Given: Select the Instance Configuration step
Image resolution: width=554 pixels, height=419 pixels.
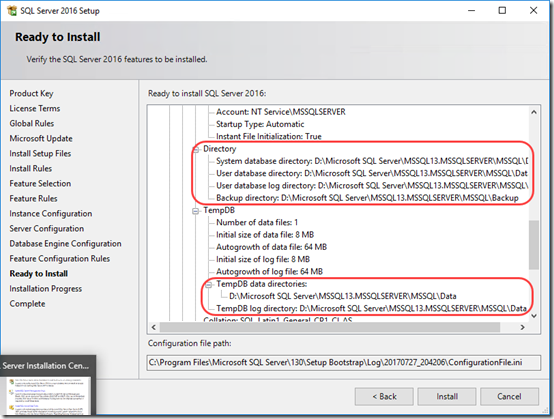Looking at the screenshot, I should (x=51, y=213).
